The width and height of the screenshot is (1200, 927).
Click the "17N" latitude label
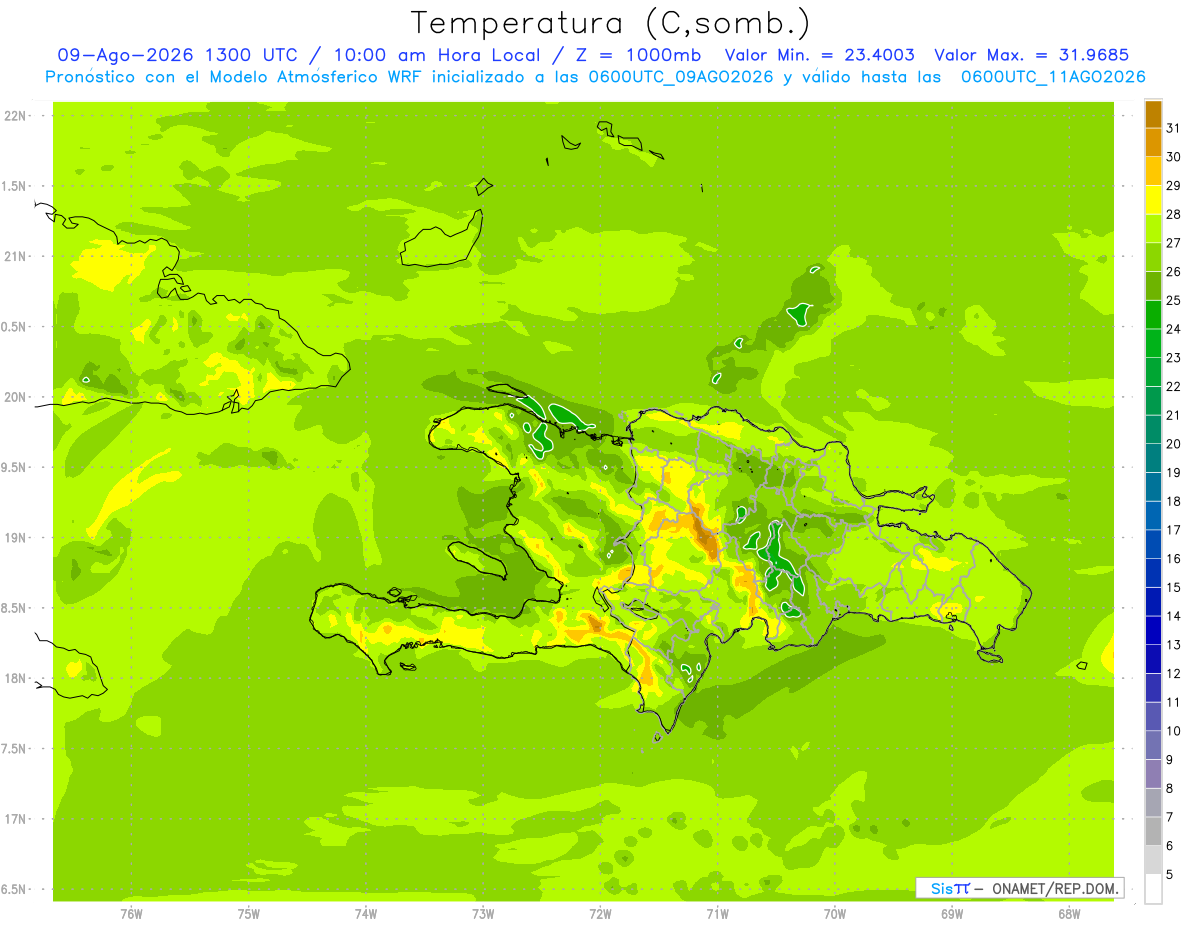click(x=16, y=819)
